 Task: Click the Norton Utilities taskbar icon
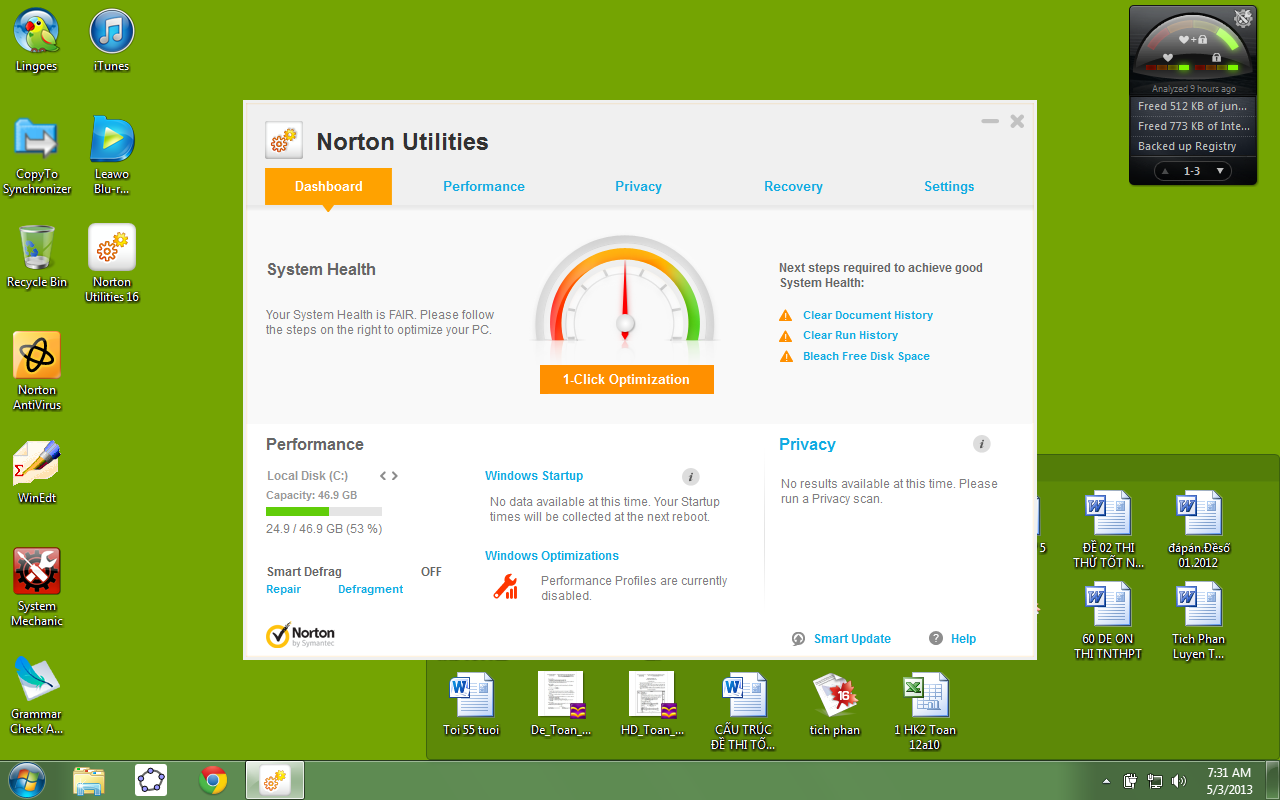(x=274, y=780)
